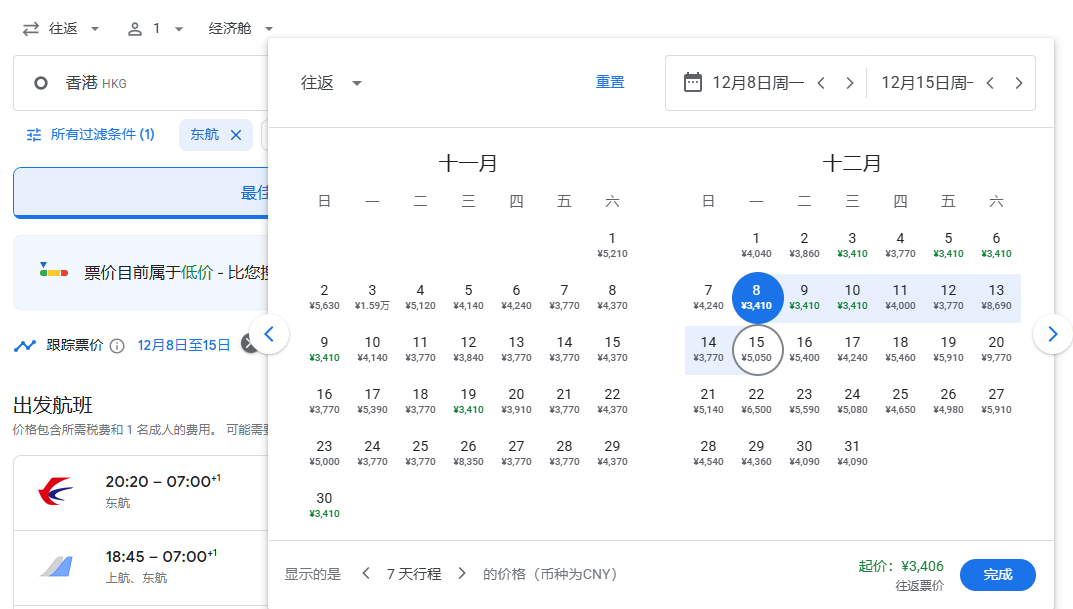This screenshot has width=1073, height=609.
Task: Select November 17 priced ¥5,390
Action: pyautogui.click(x=372, y=401)
